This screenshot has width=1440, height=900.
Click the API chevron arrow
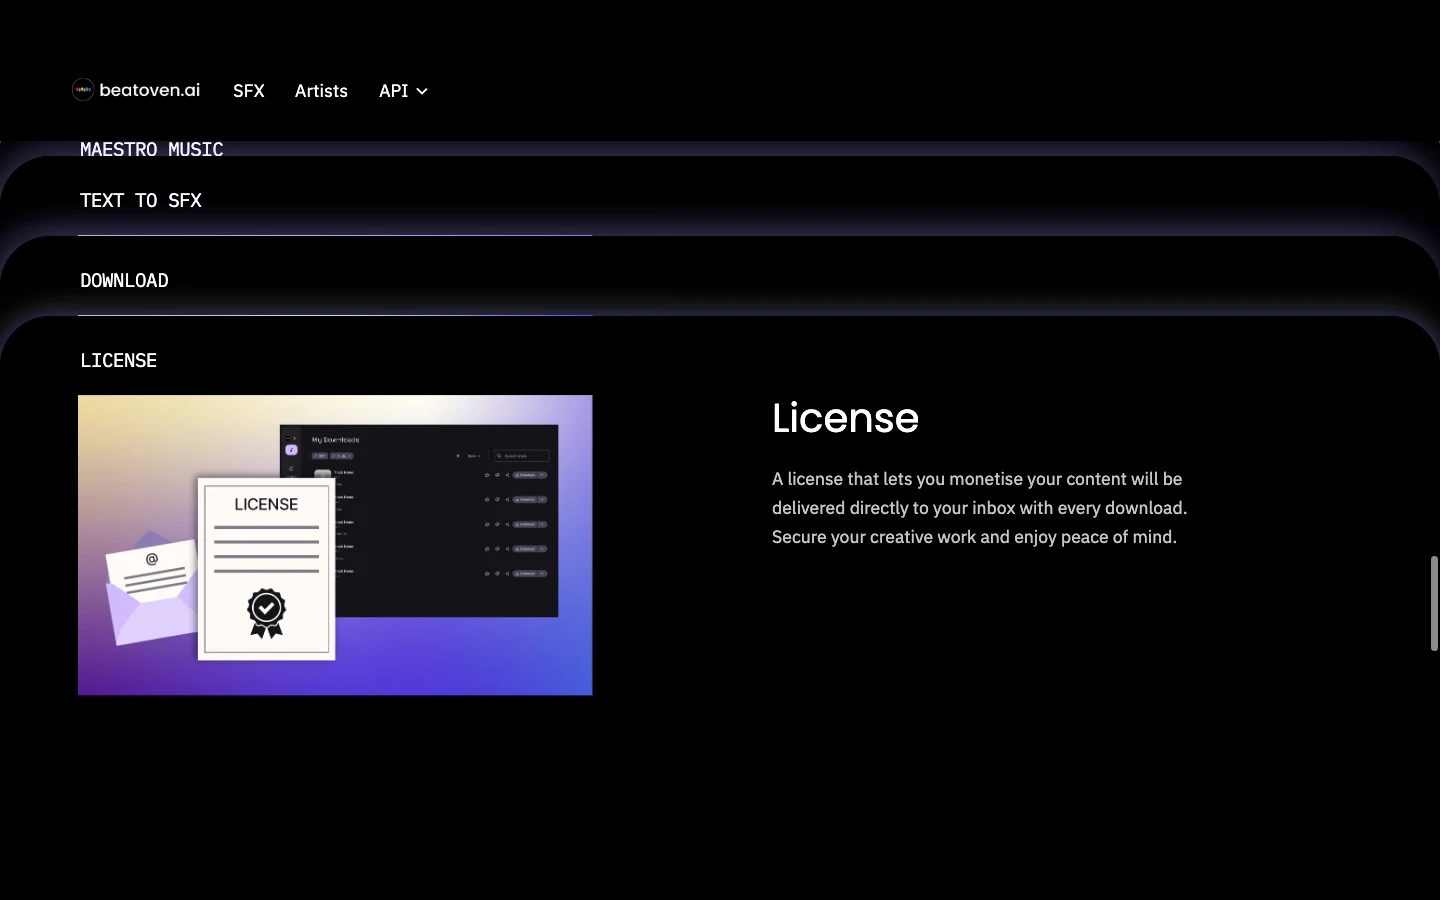(422, 91)
